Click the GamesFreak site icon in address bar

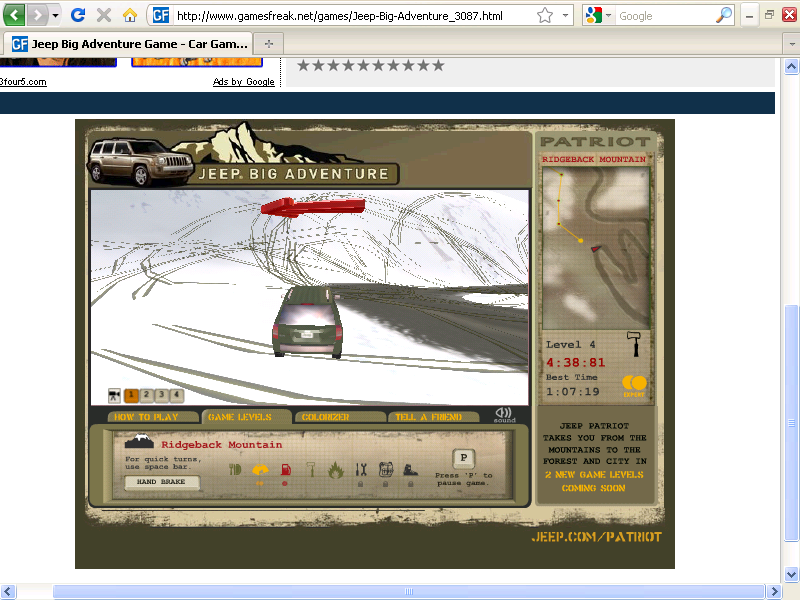click(x=161, y=15)
